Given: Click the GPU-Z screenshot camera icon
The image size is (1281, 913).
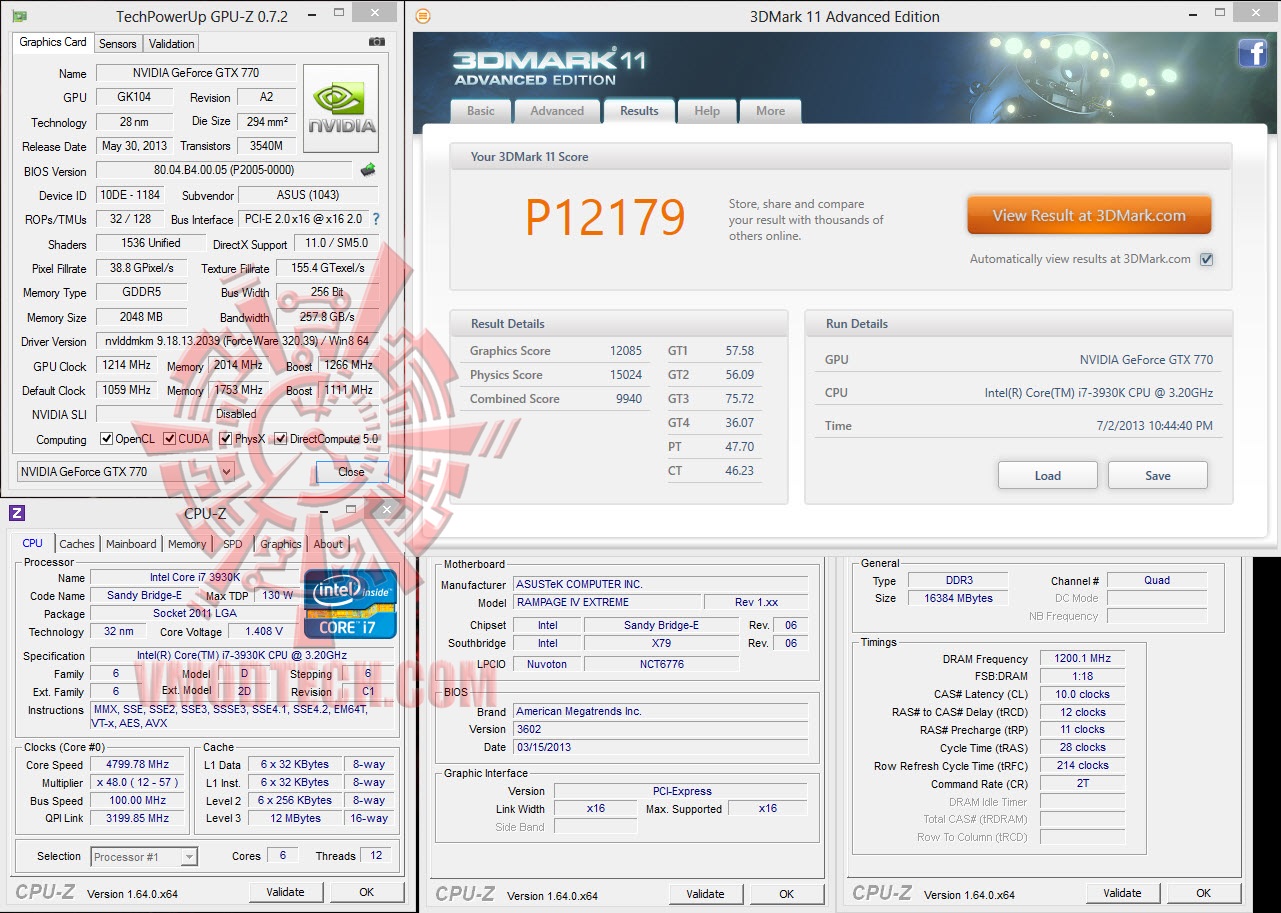Looking at the screenshot, I should click(x=377, y=42).
